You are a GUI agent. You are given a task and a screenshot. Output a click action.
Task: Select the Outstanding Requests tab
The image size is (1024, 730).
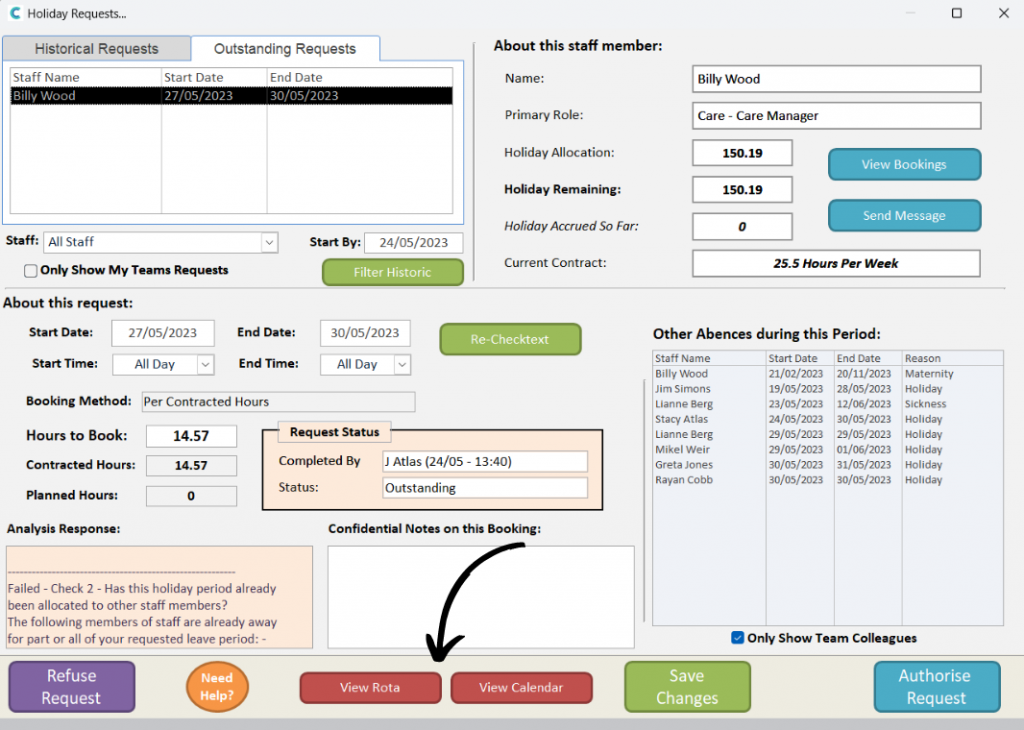click(285, 49)
